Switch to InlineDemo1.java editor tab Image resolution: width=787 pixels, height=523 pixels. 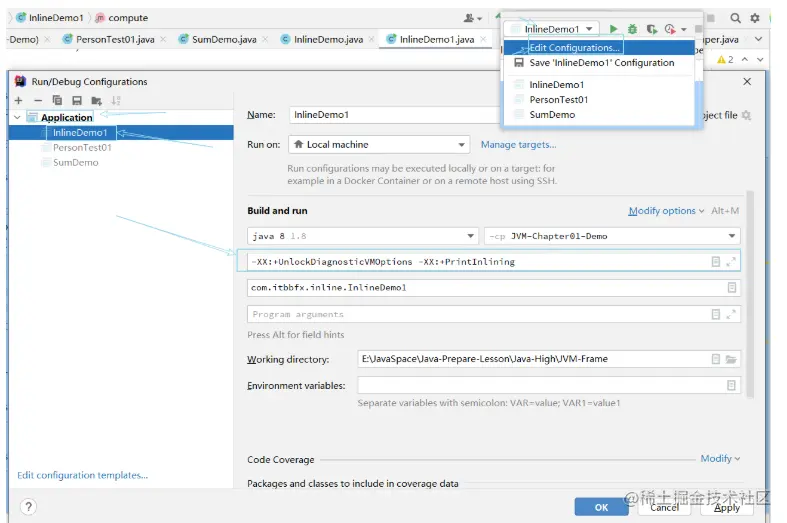tap(437, 39)
